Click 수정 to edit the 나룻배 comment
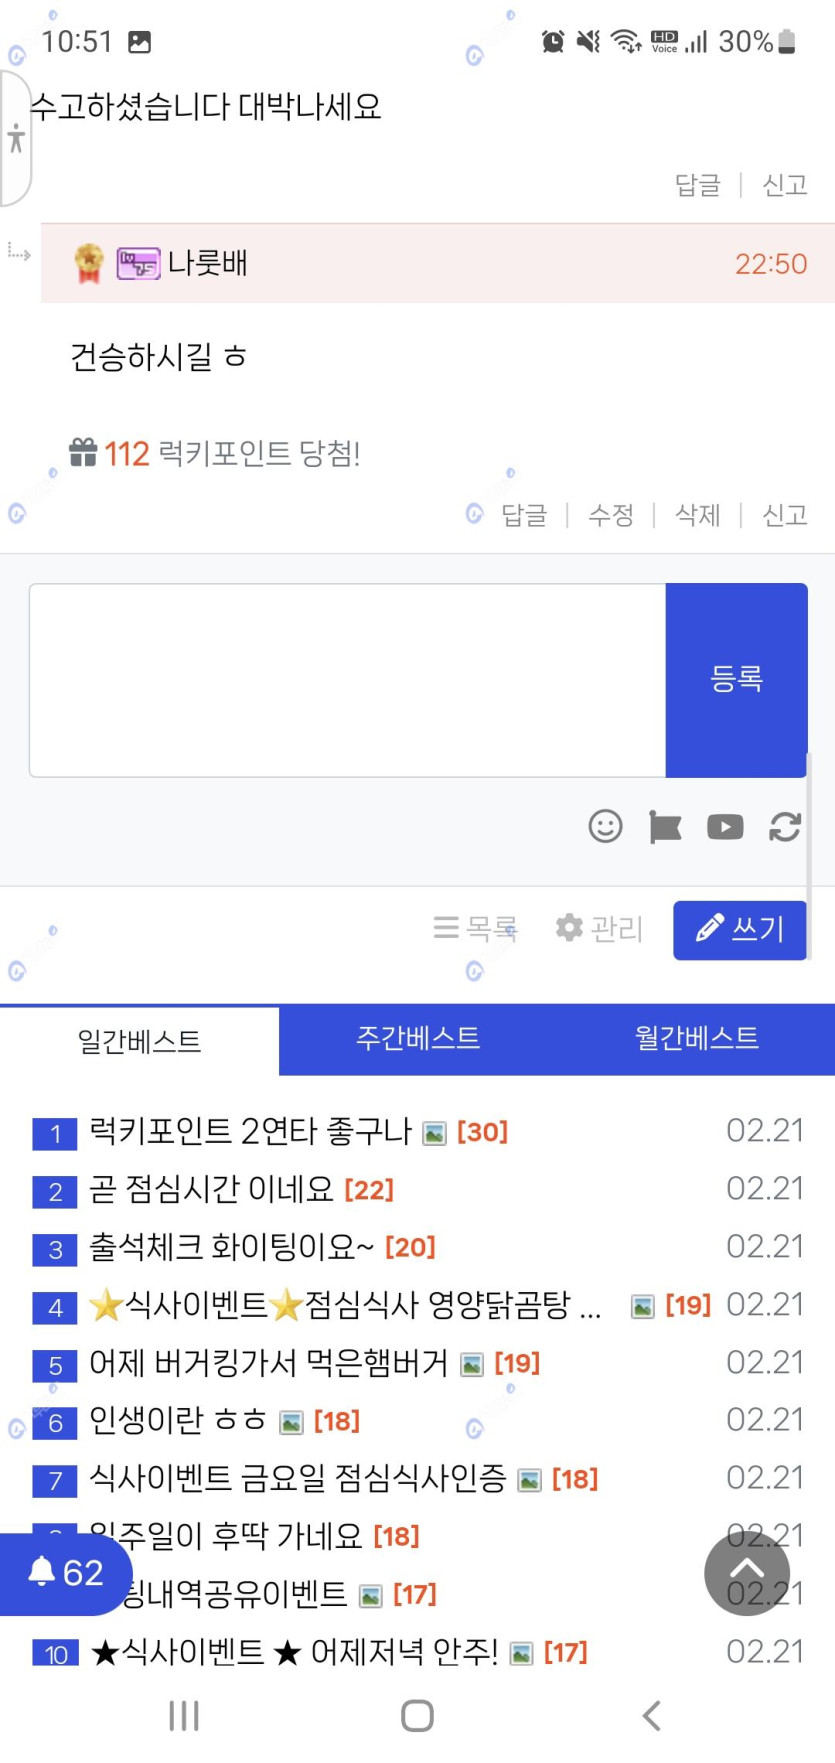The image size is (835, 1763). point(610,515)
